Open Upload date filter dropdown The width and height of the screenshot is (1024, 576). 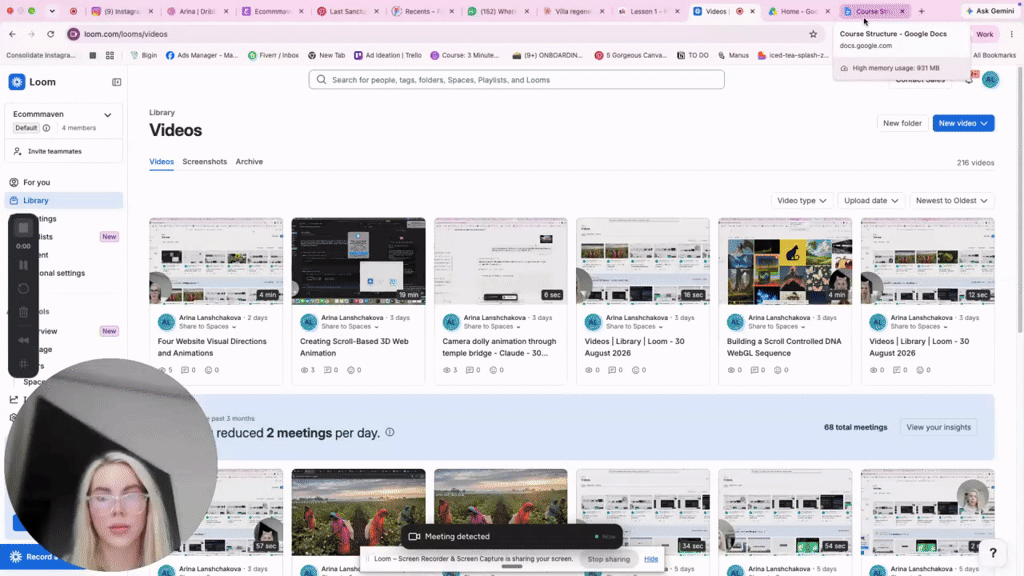pyautogui.click(x=871, y=200)
